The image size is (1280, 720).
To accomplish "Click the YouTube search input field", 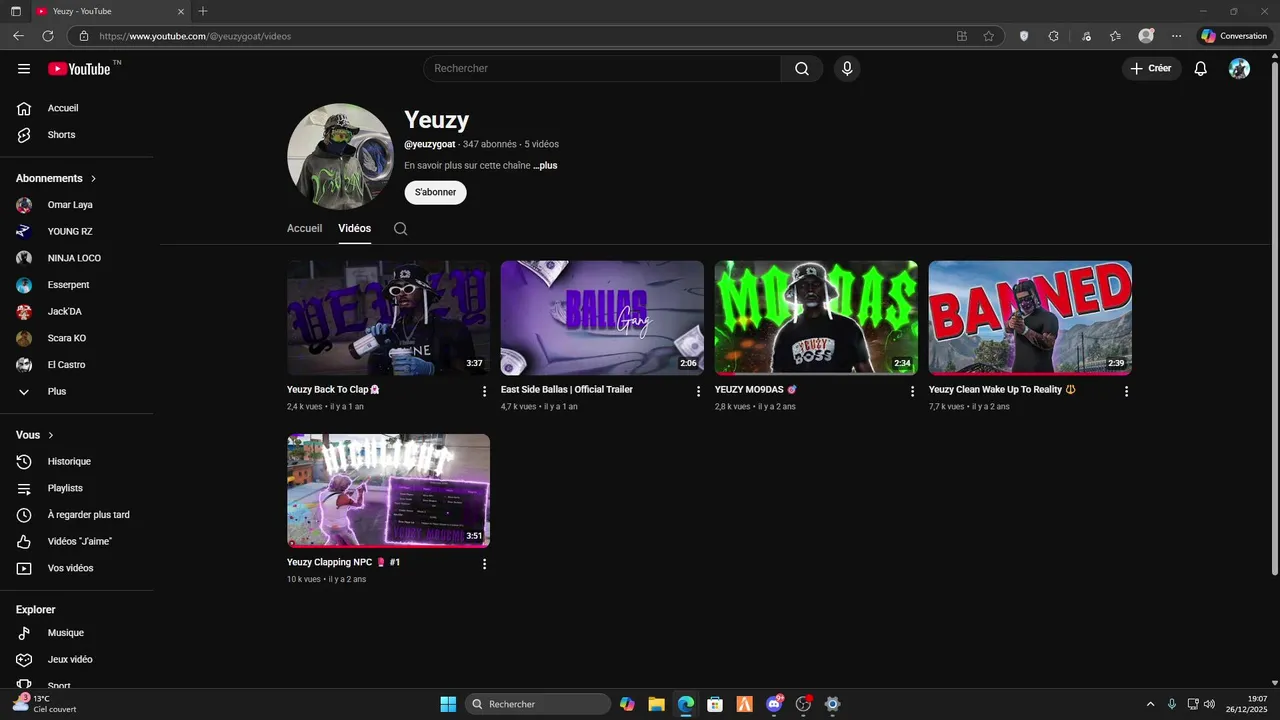I will [602, 68].
